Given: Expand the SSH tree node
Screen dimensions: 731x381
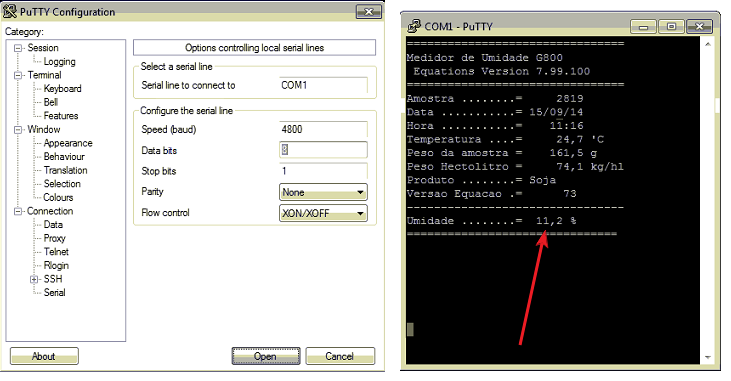Looking at the screenshot, I should (x=34, y=279).
